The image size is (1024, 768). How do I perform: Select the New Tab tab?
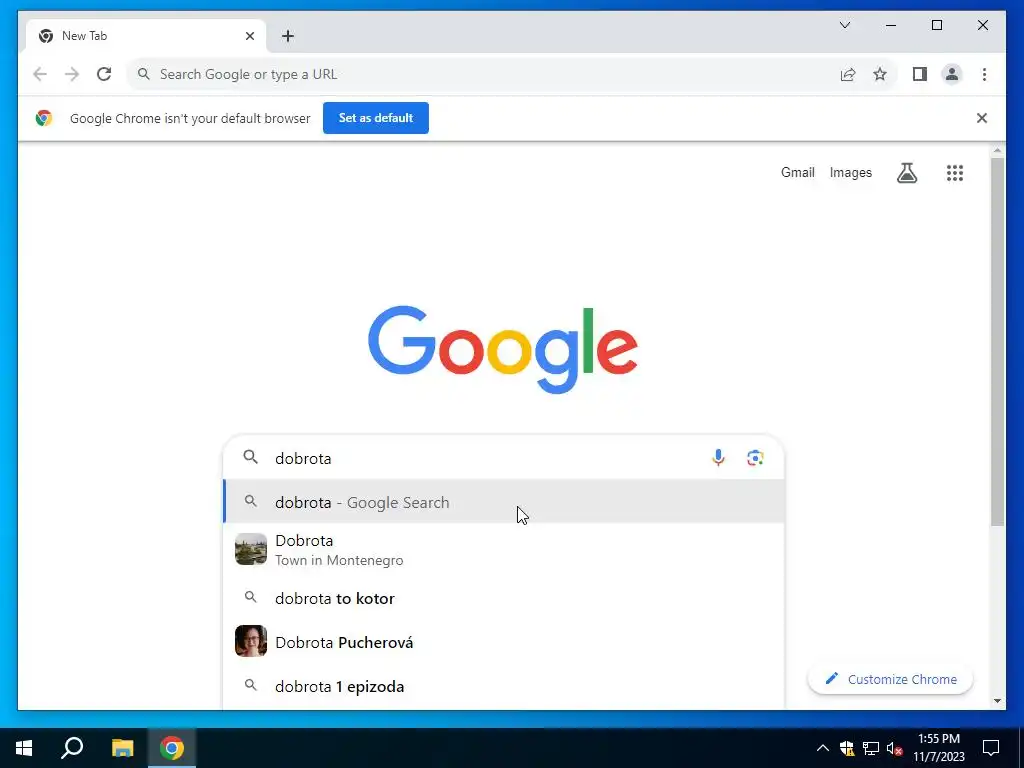(146, 36)
